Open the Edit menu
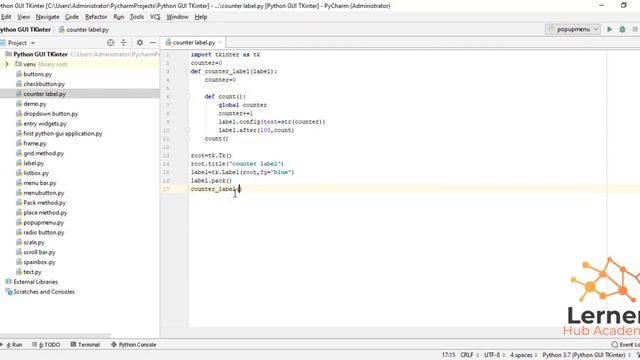The image size is (640, 360). (x=6, y=17)
